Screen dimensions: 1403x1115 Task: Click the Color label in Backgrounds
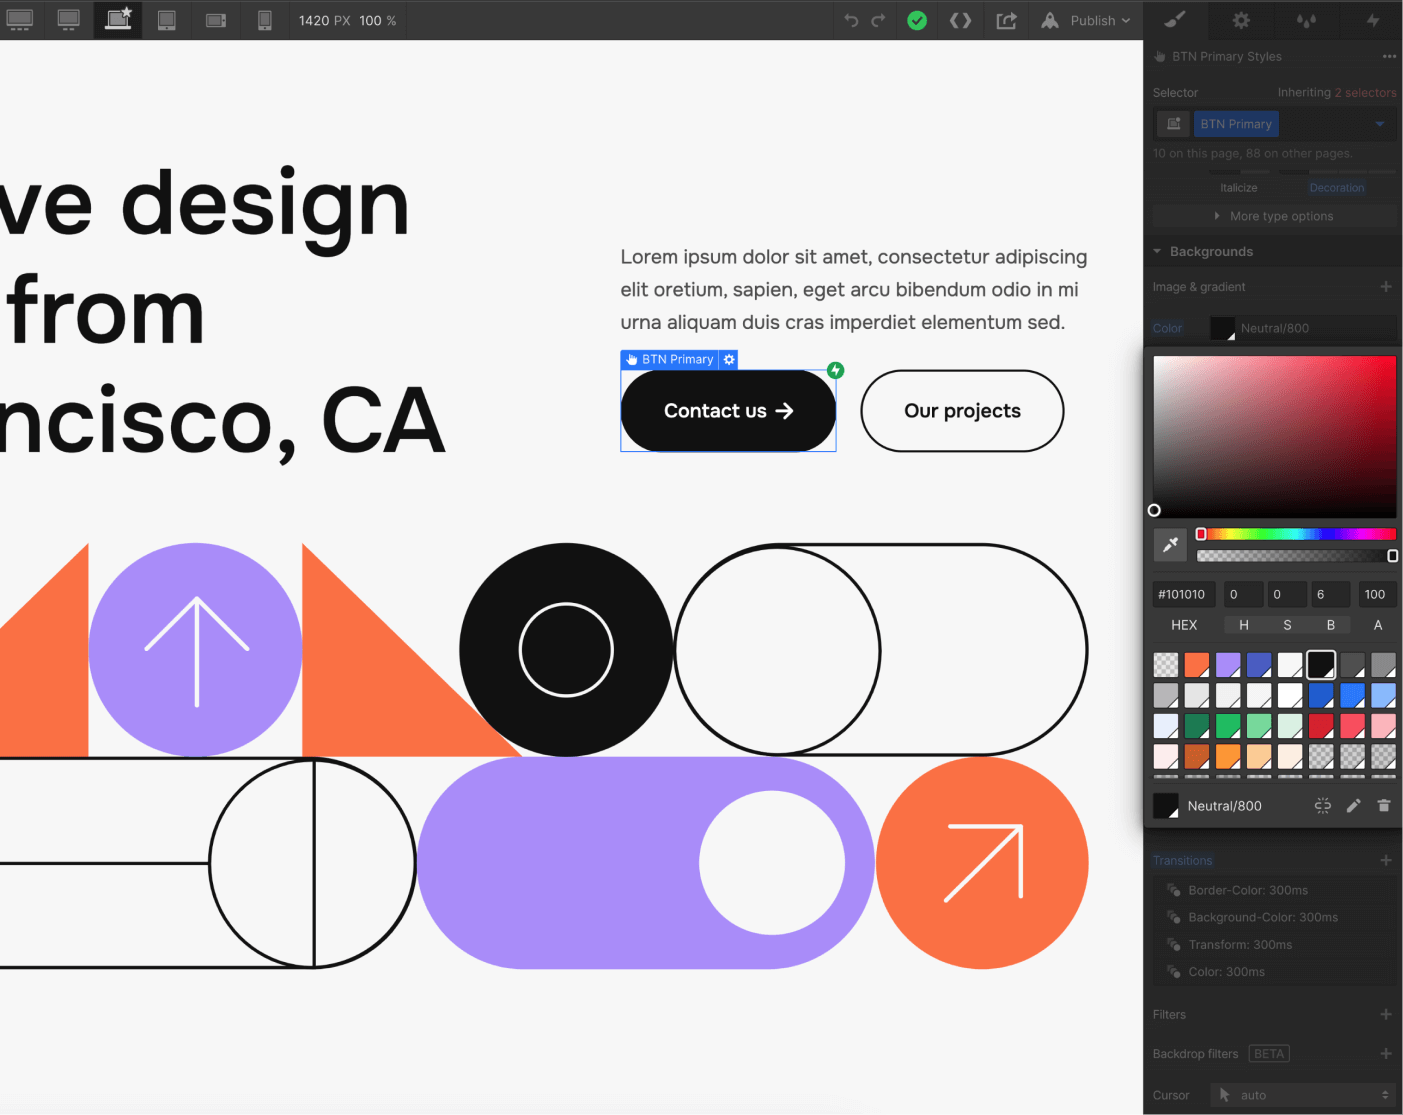(1167, 328)
